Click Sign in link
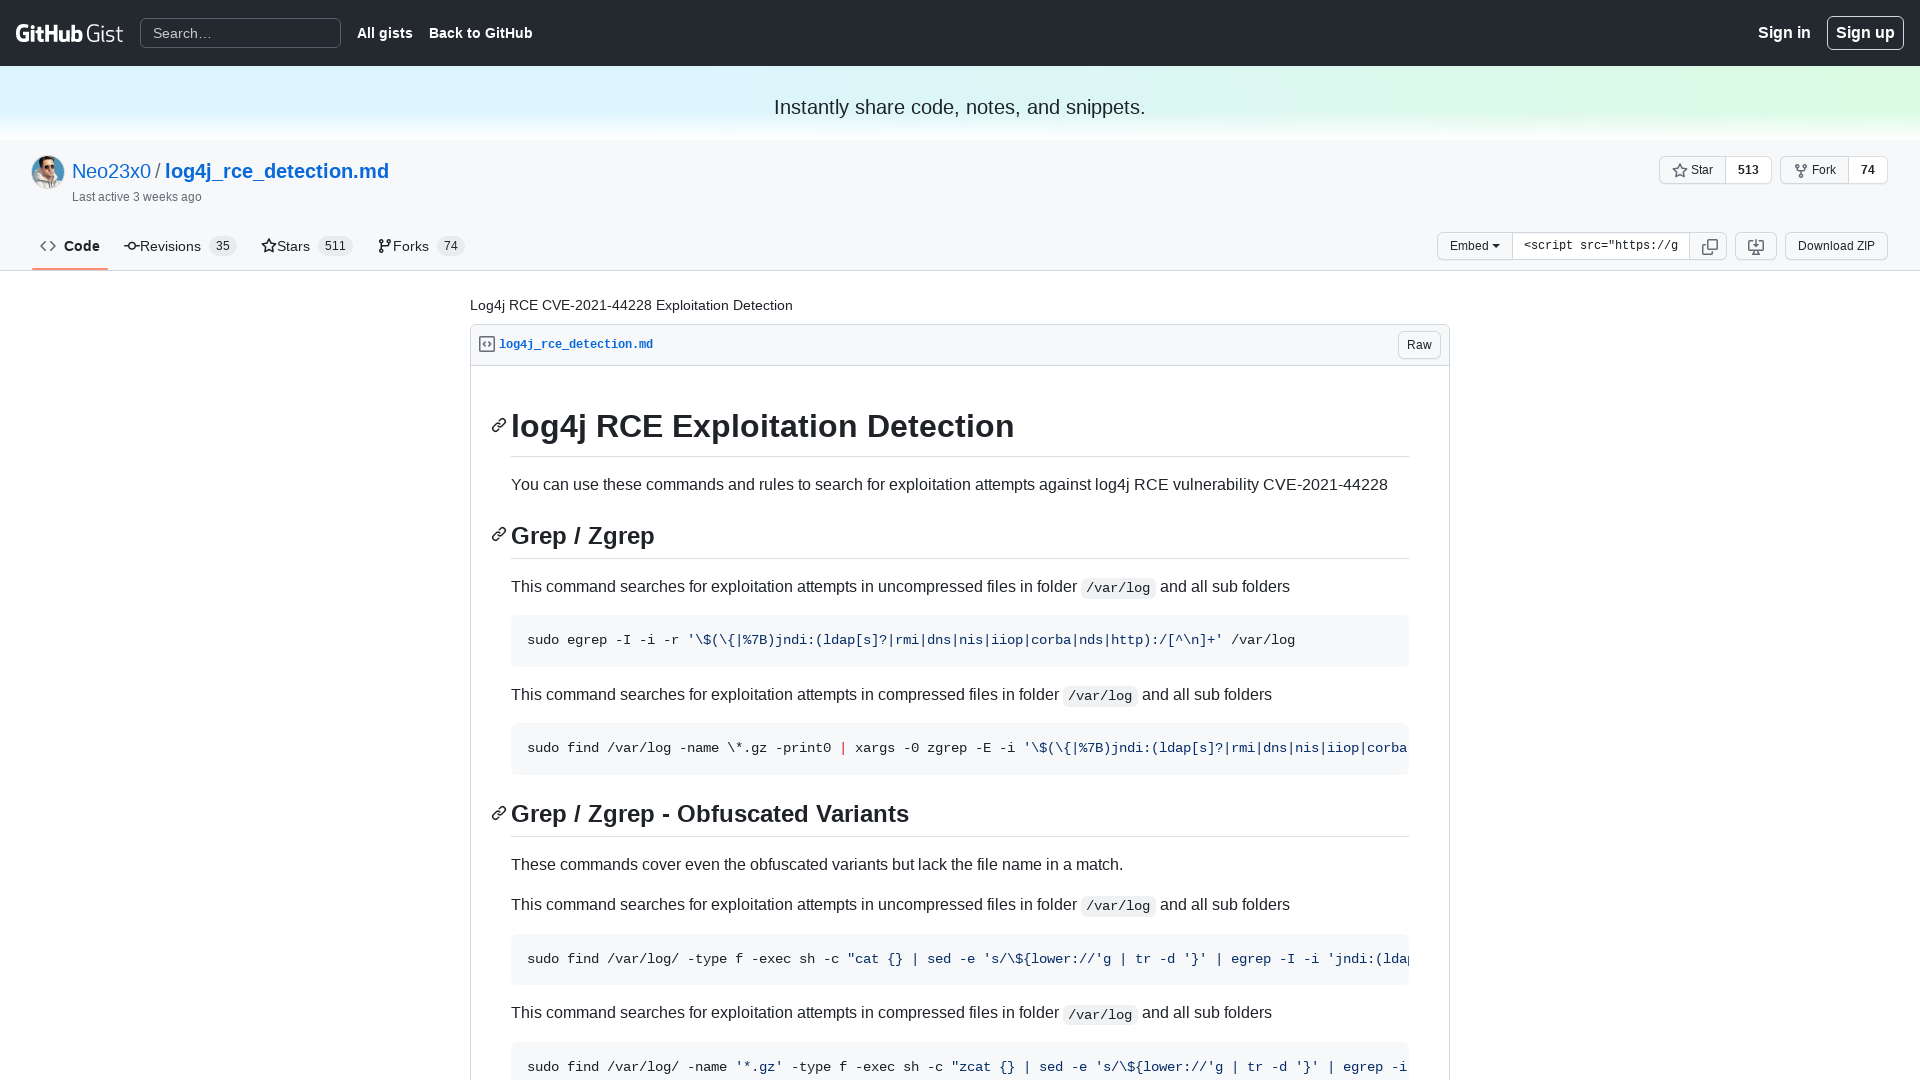Image resolution: width=1920 pixels, height=1080 pixels. [x=1784, y=33]
